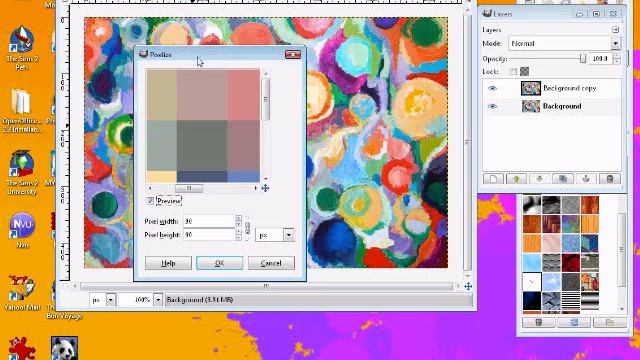Lower the layer with down arrow button
640x360 pixels.
click(540, 179)
